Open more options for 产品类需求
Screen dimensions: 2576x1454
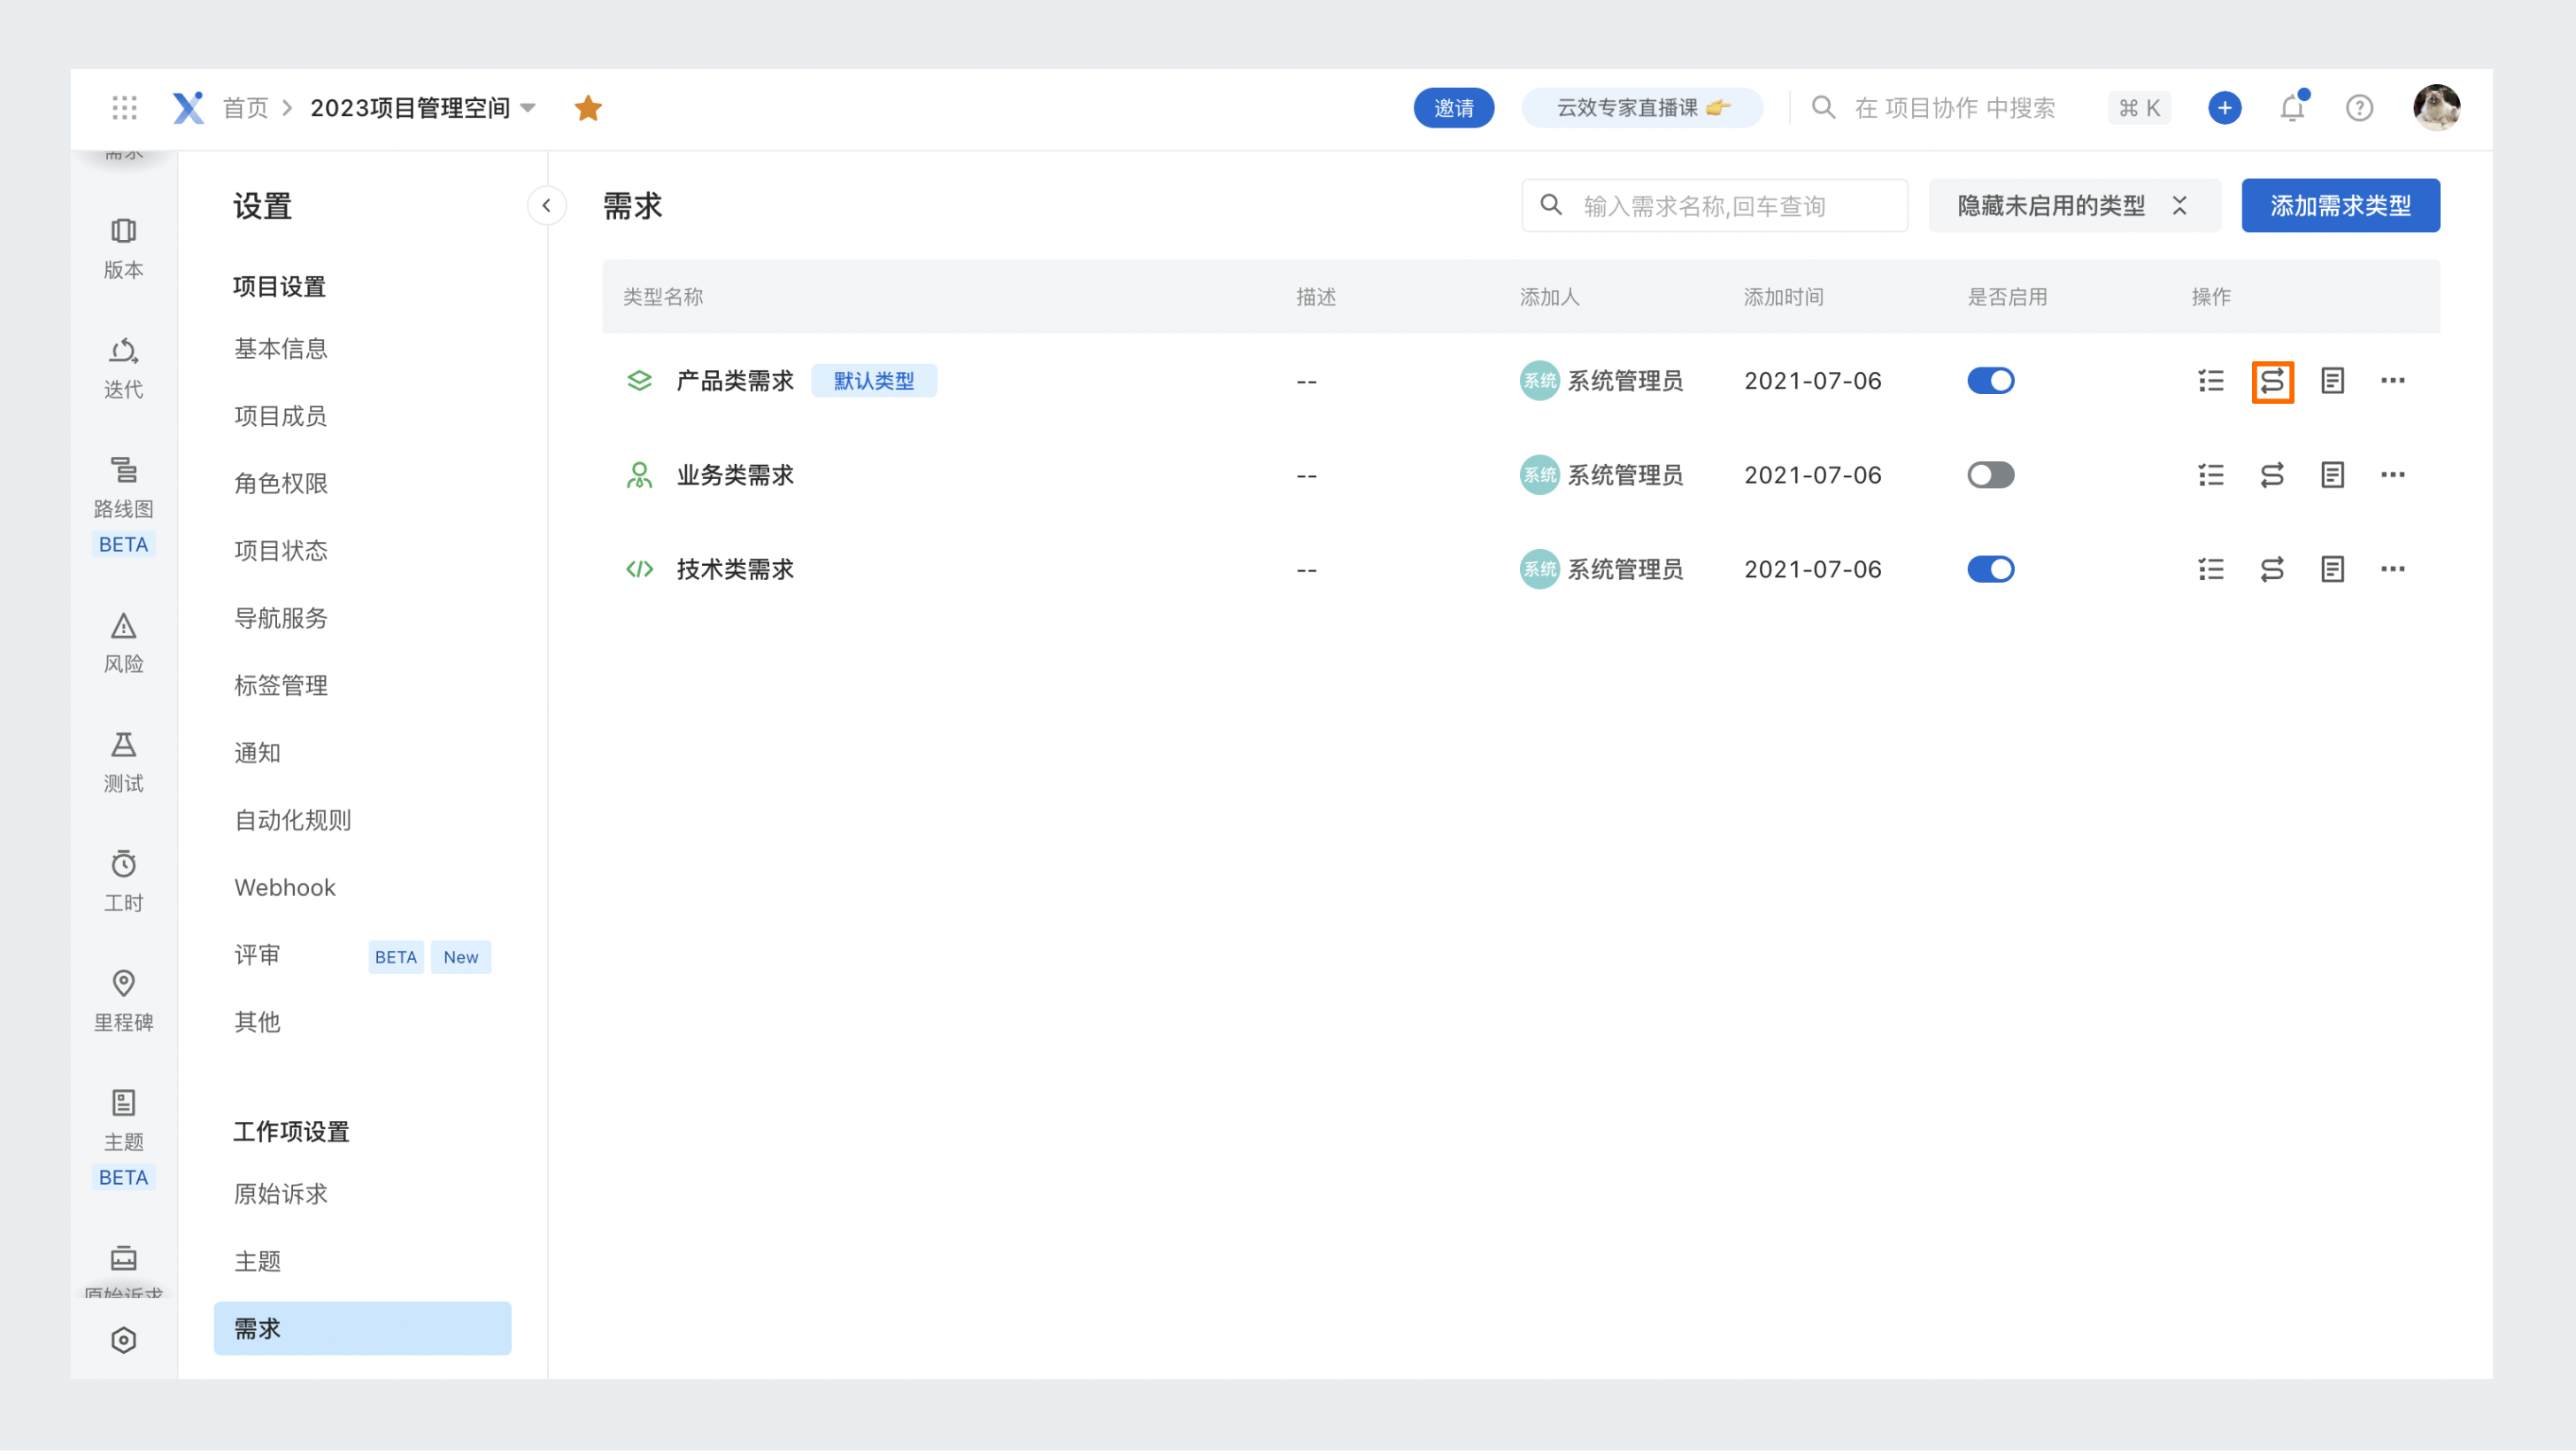pos(2392,381)
